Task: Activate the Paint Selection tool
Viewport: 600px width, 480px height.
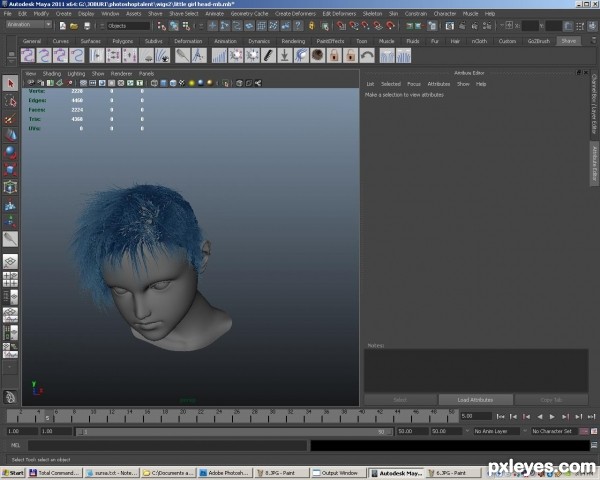Action: pos(10,119)
